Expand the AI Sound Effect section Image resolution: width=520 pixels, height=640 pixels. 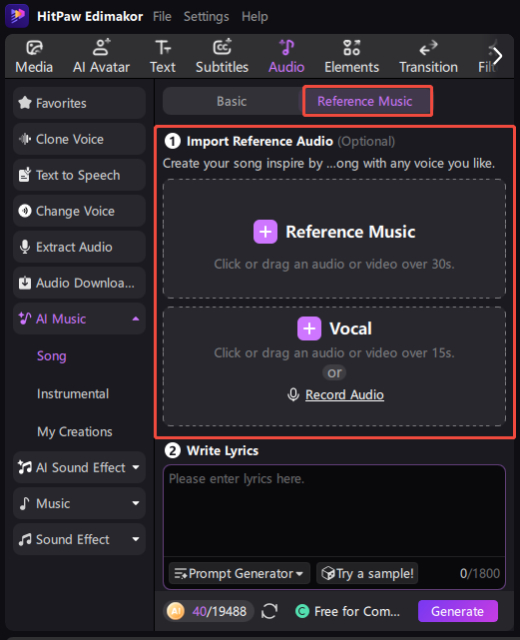point(136,467)
